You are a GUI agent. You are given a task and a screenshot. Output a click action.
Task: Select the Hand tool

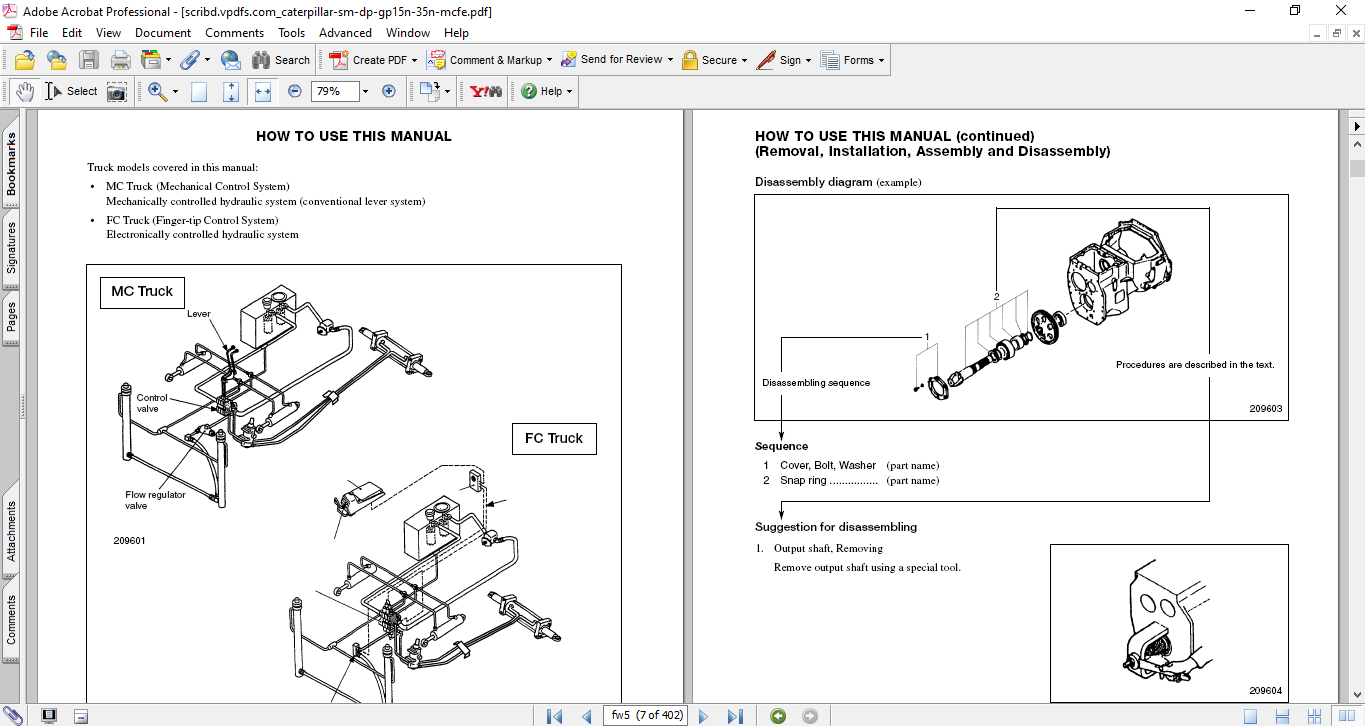(x=24, y=91)
